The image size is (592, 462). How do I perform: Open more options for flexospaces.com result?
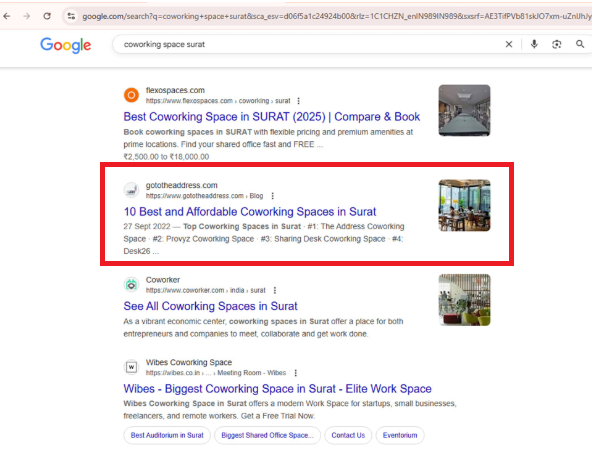click(x=299, y=101)
